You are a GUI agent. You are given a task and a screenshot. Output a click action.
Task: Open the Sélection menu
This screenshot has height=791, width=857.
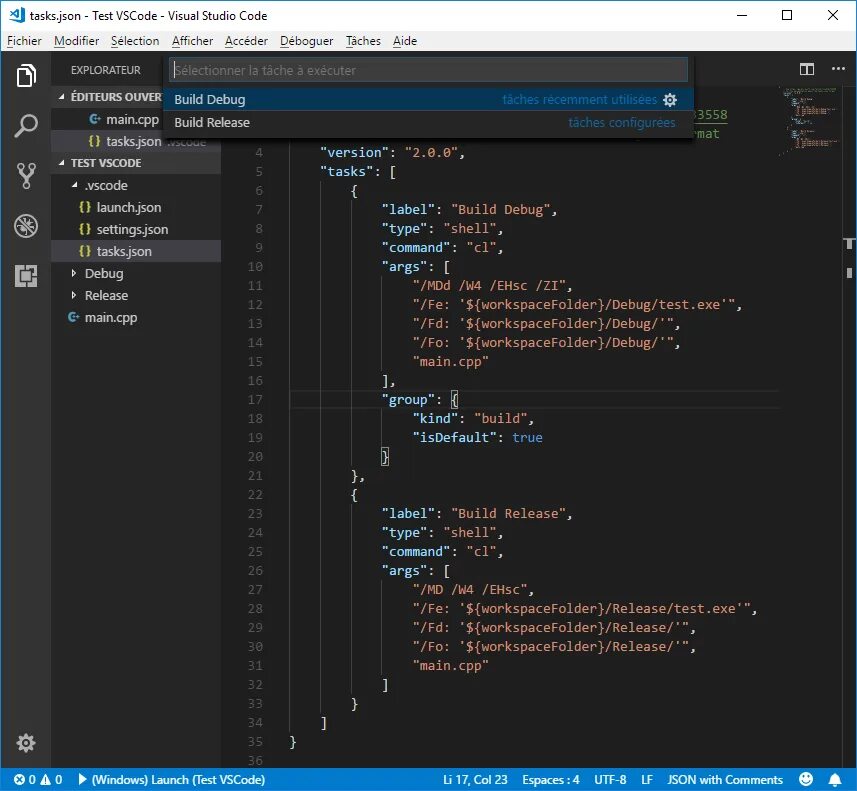click(135, 41)
